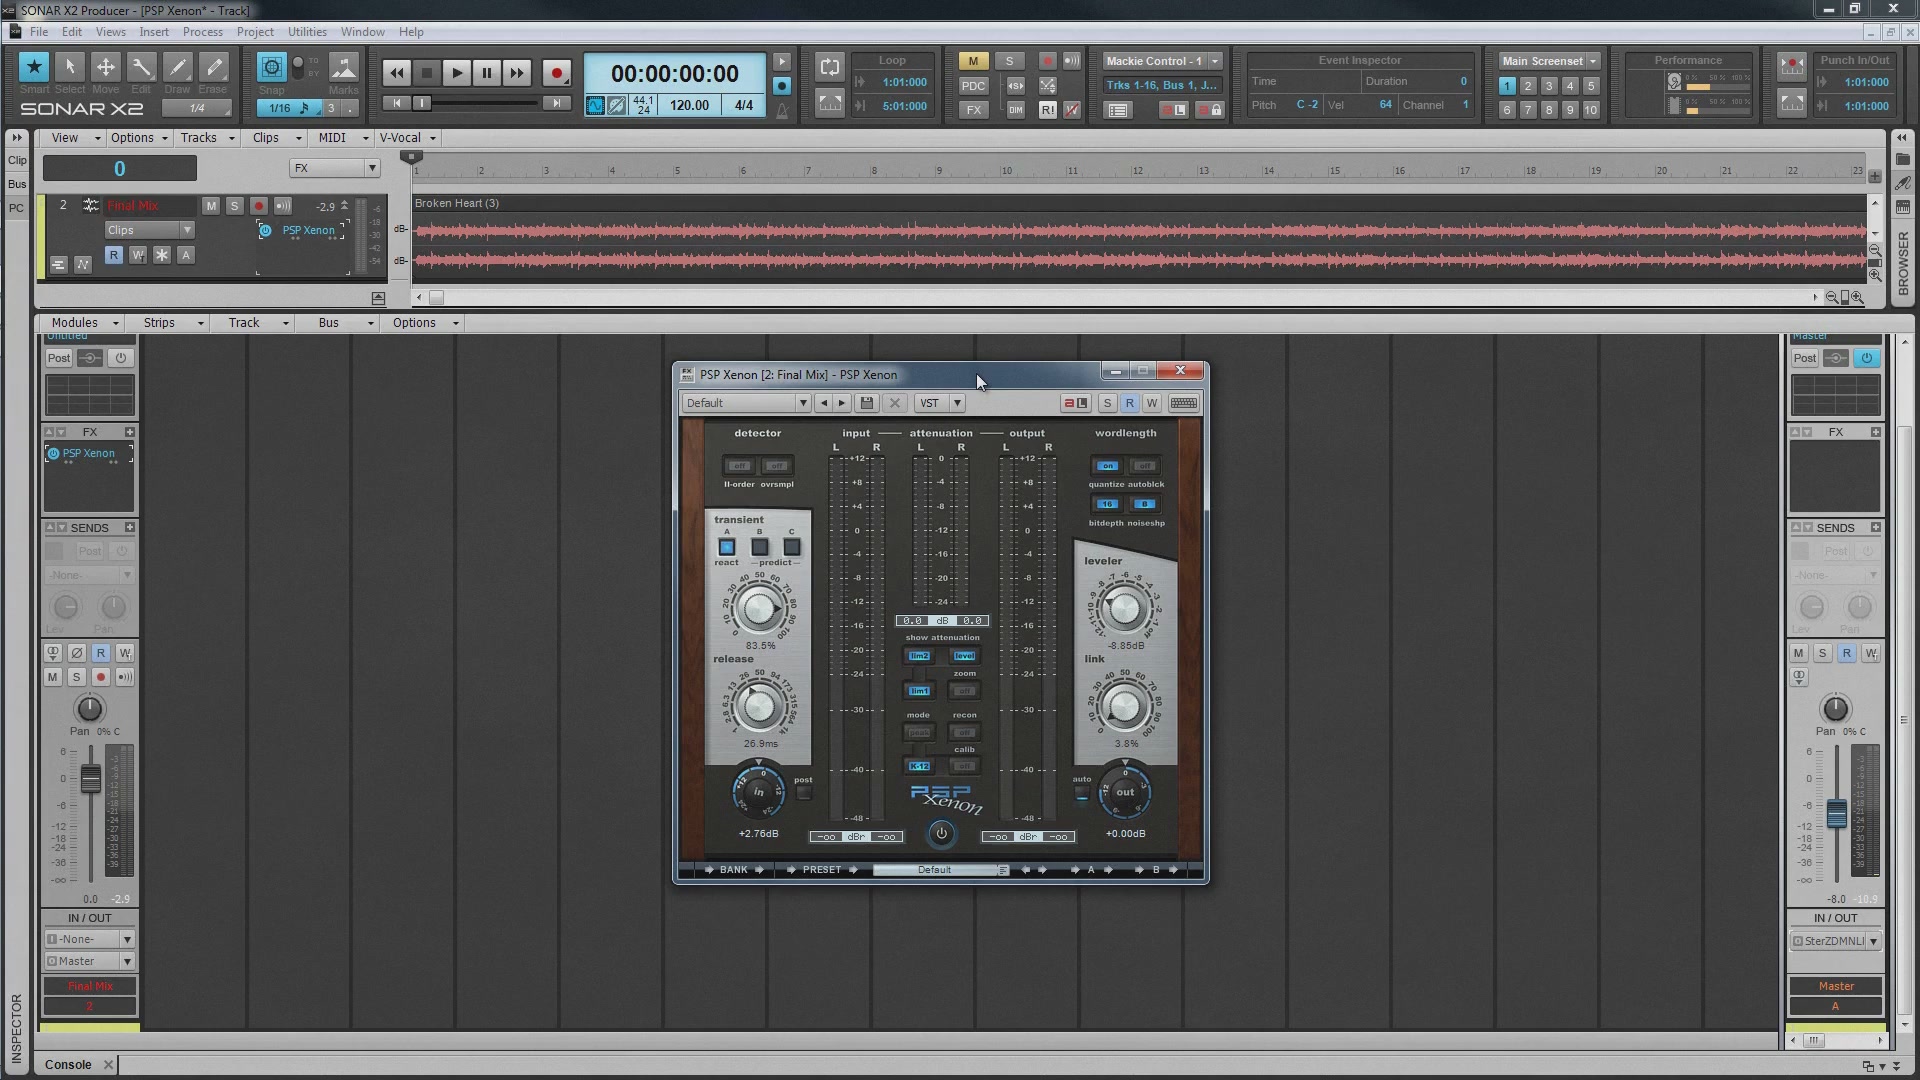The height and width of the screenshot is (1080, 1920).
Task: Click the Now time display 00:00:00:00
Action: (x=675, y=74)
